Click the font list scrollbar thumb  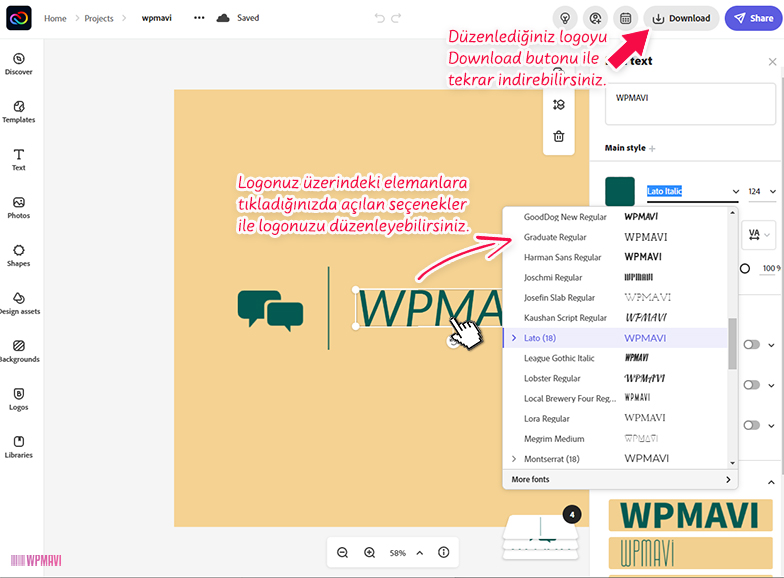point(732,344)
